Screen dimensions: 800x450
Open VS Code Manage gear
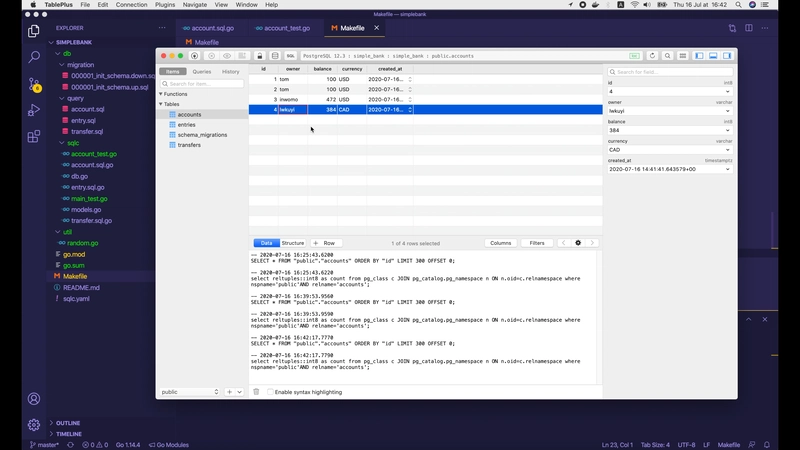tap(34, 424)
